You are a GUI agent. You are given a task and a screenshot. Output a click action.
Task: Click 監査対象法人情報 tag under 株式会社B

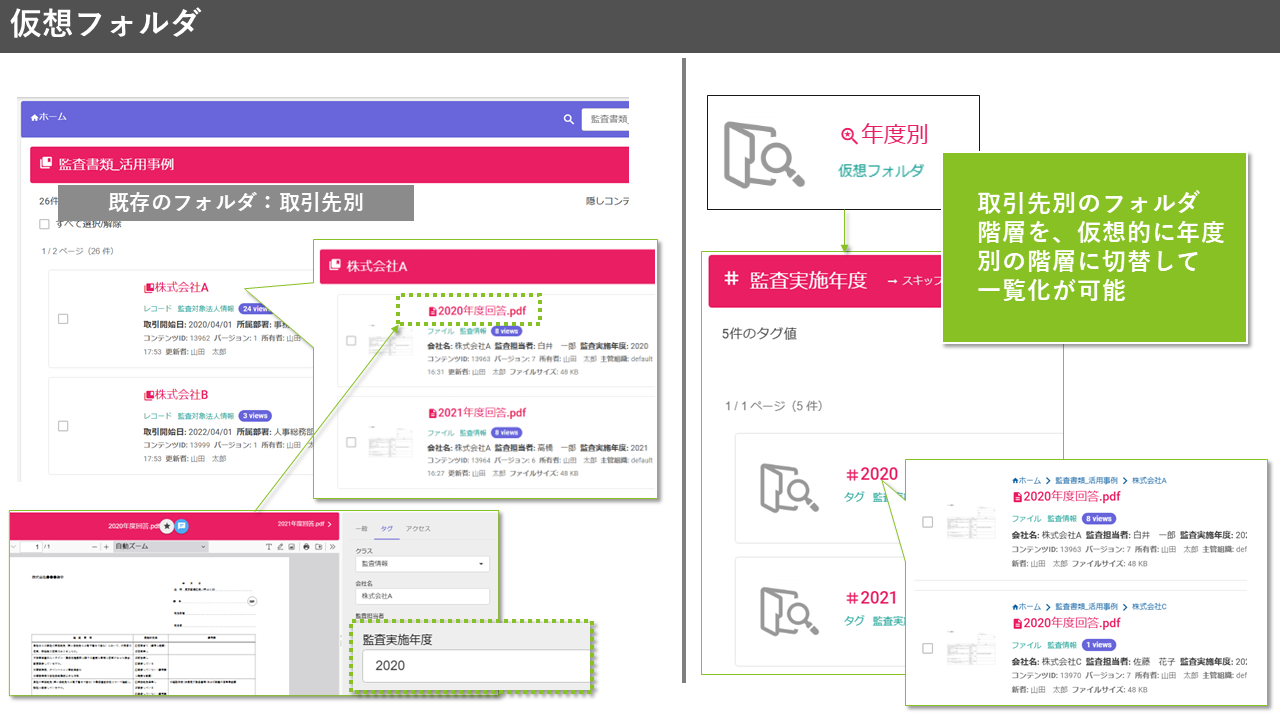206,416
